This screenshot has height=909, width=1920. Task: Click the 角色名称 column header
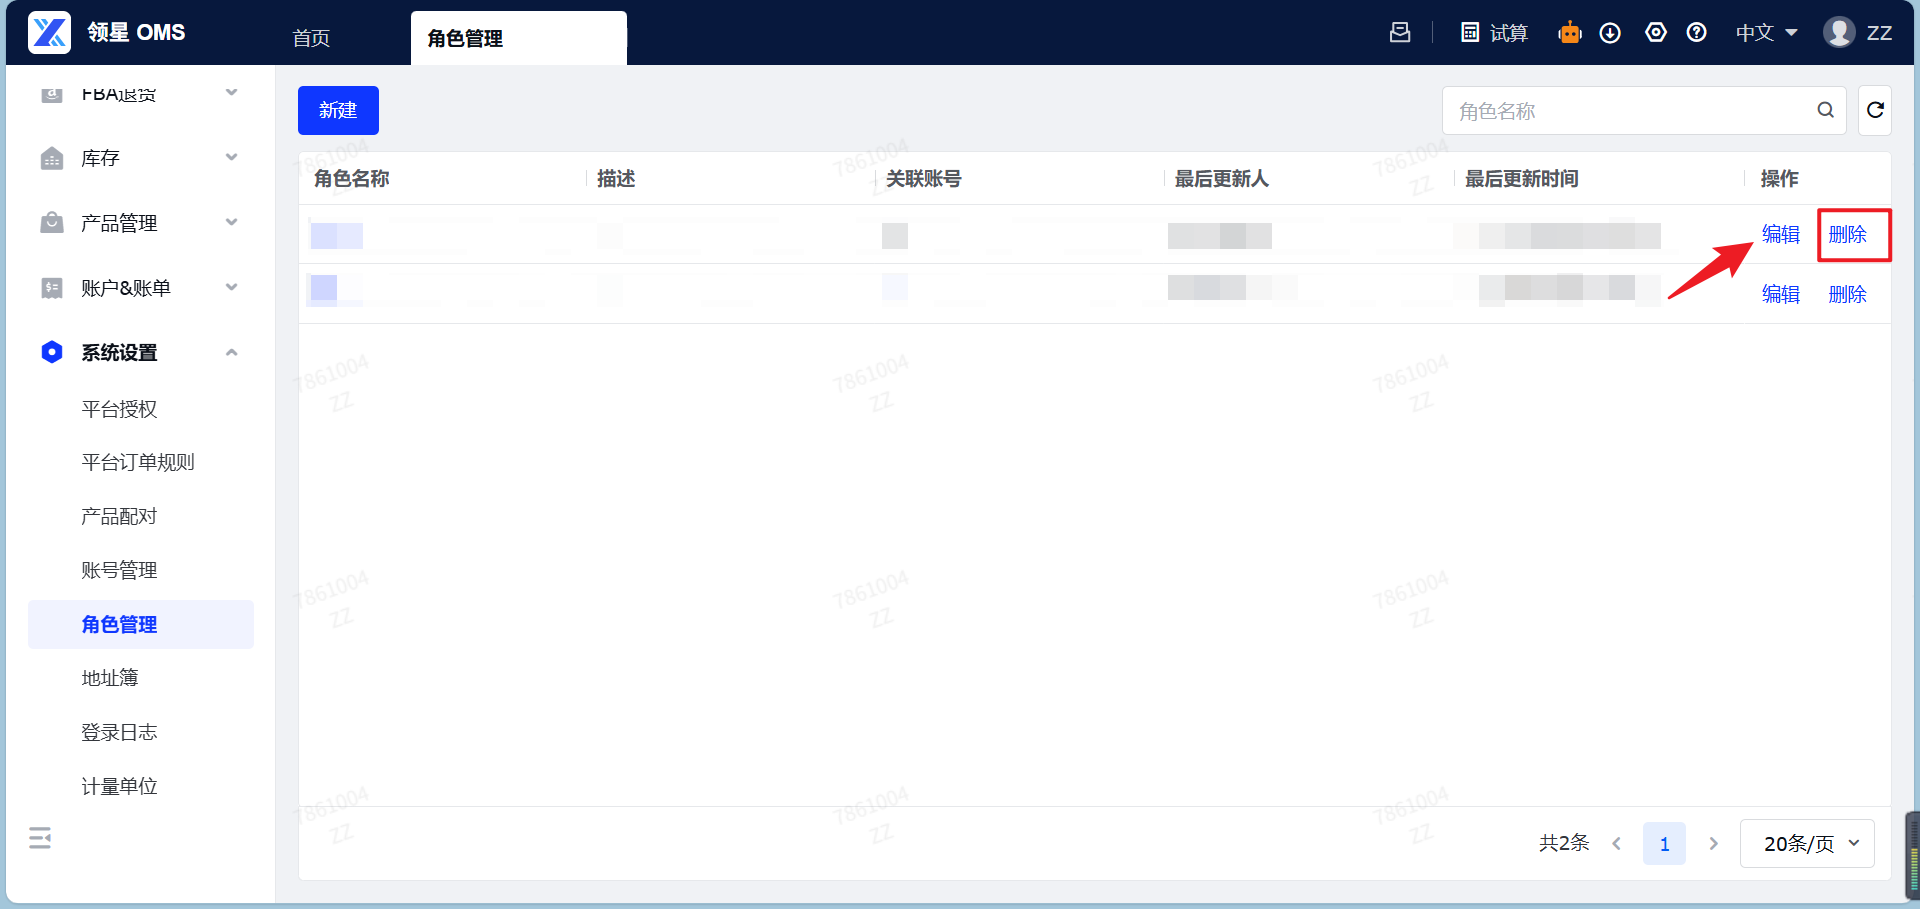point(352,179)
